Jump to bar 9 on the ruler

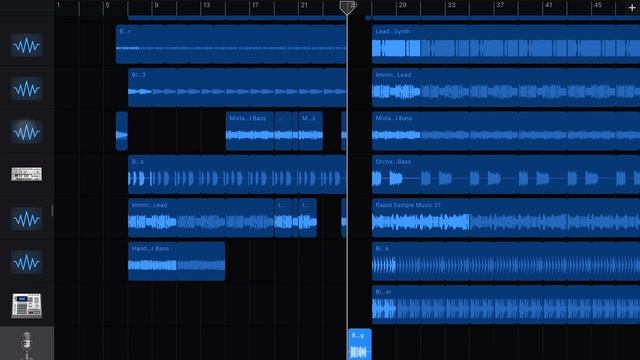tap(156, 5)
